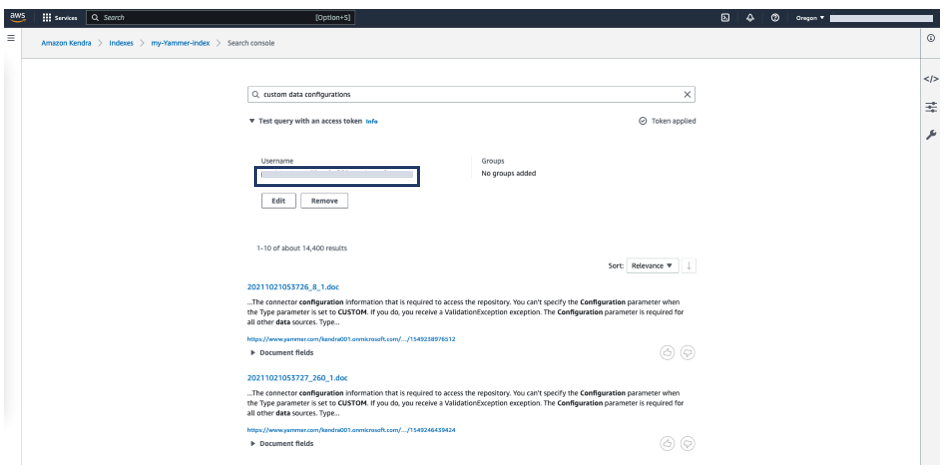Go to Amazon Kendra breadcrumb
The image size is (946, 472).
click(x=66, y=43)
